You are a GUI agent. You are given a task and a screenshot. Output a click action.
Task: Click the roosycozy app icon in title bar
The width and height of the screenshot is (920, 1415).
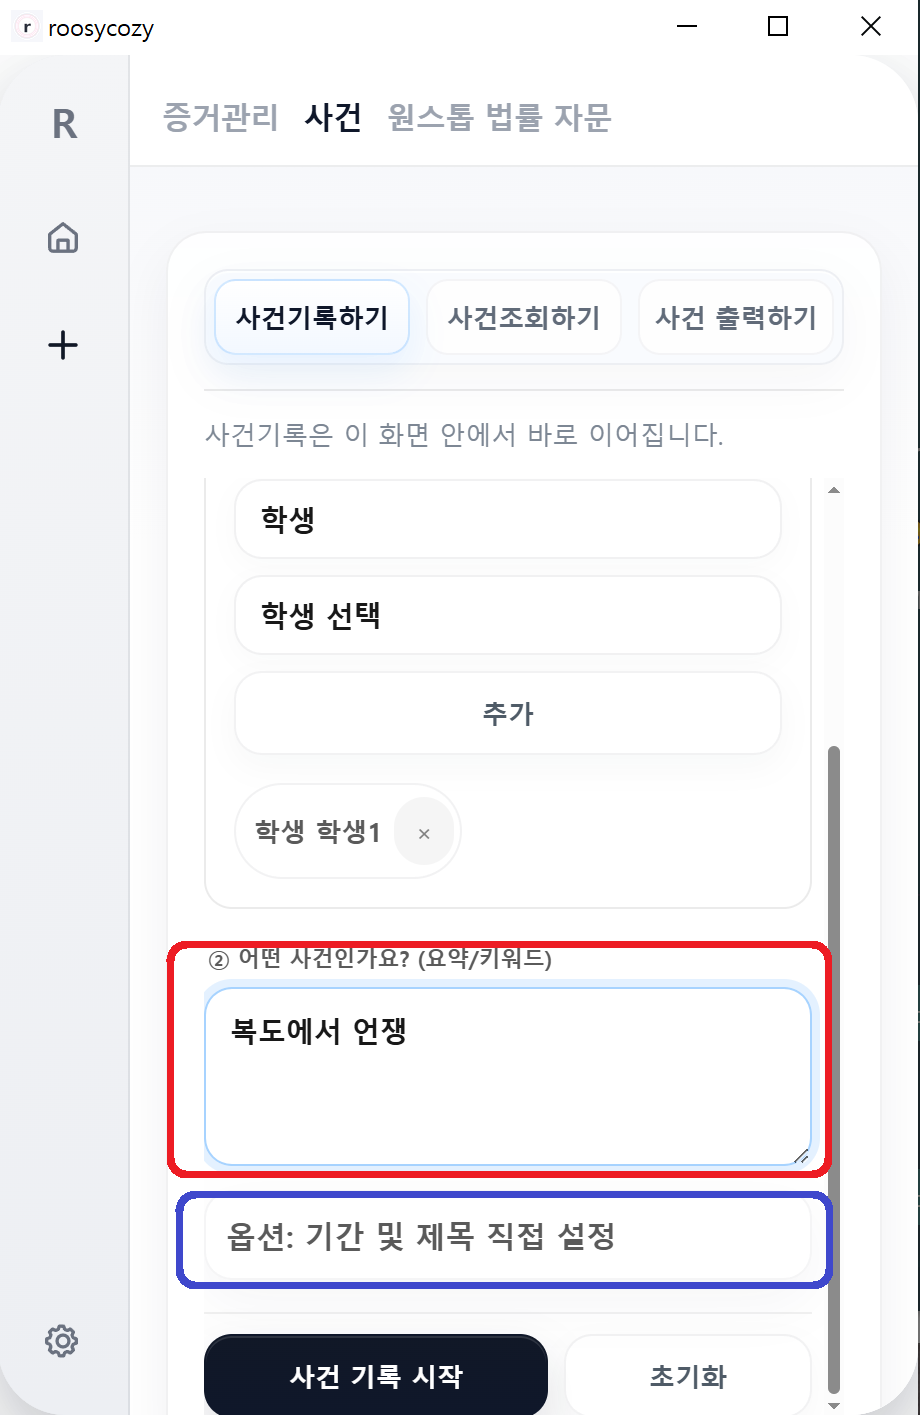coord(25,27)
